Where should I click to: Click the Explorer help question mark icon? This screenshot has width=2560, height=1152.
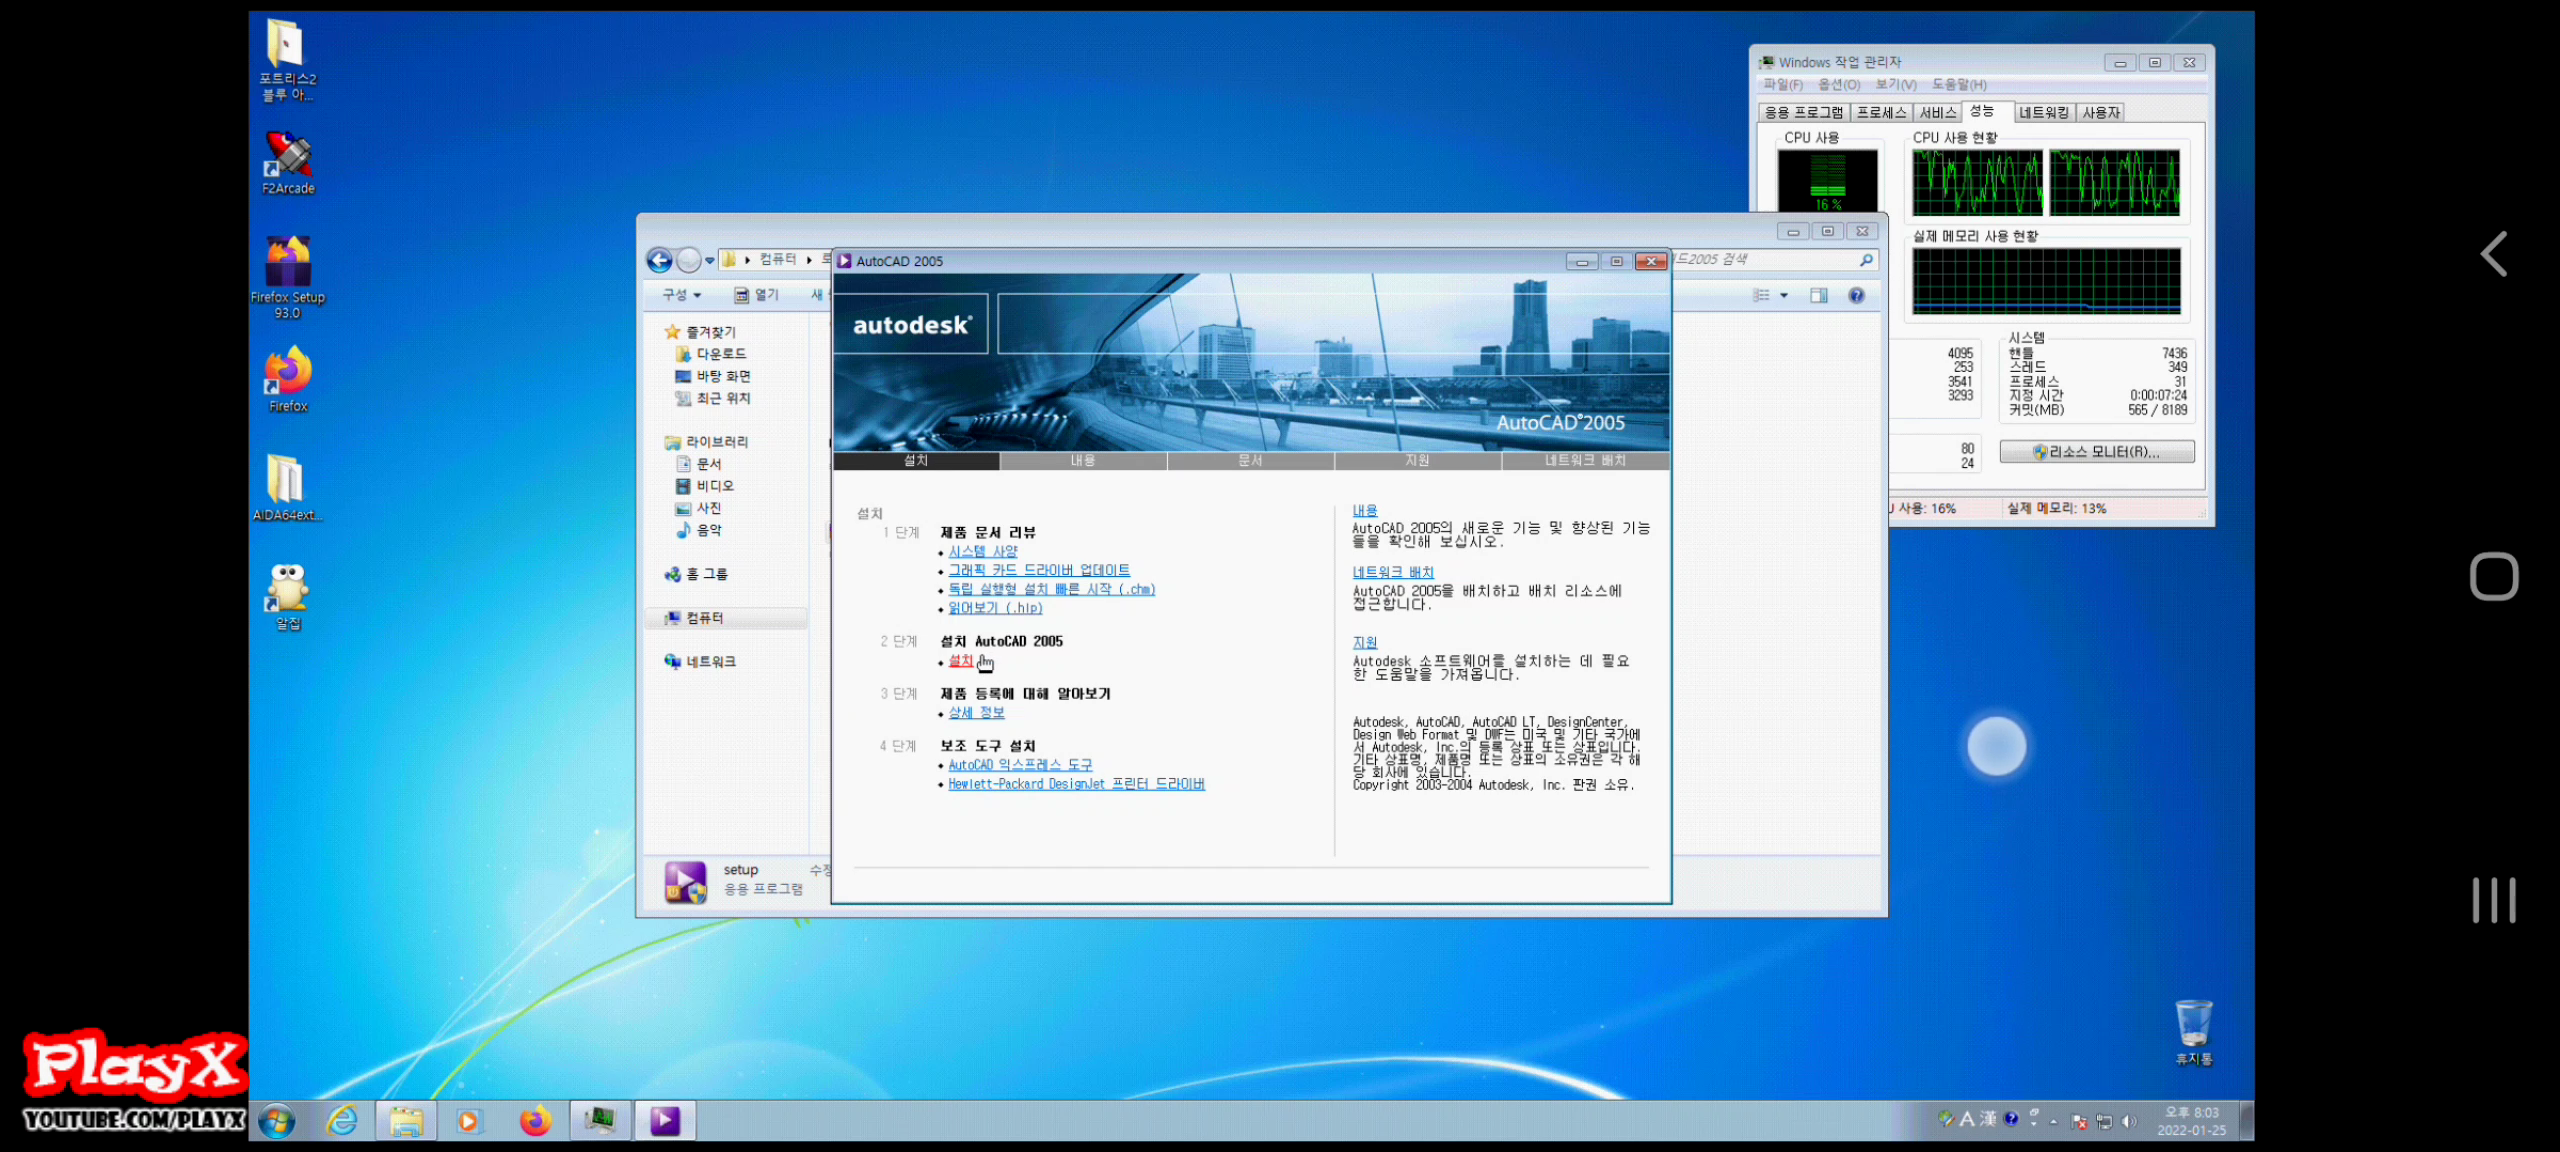click(1856, 295)
